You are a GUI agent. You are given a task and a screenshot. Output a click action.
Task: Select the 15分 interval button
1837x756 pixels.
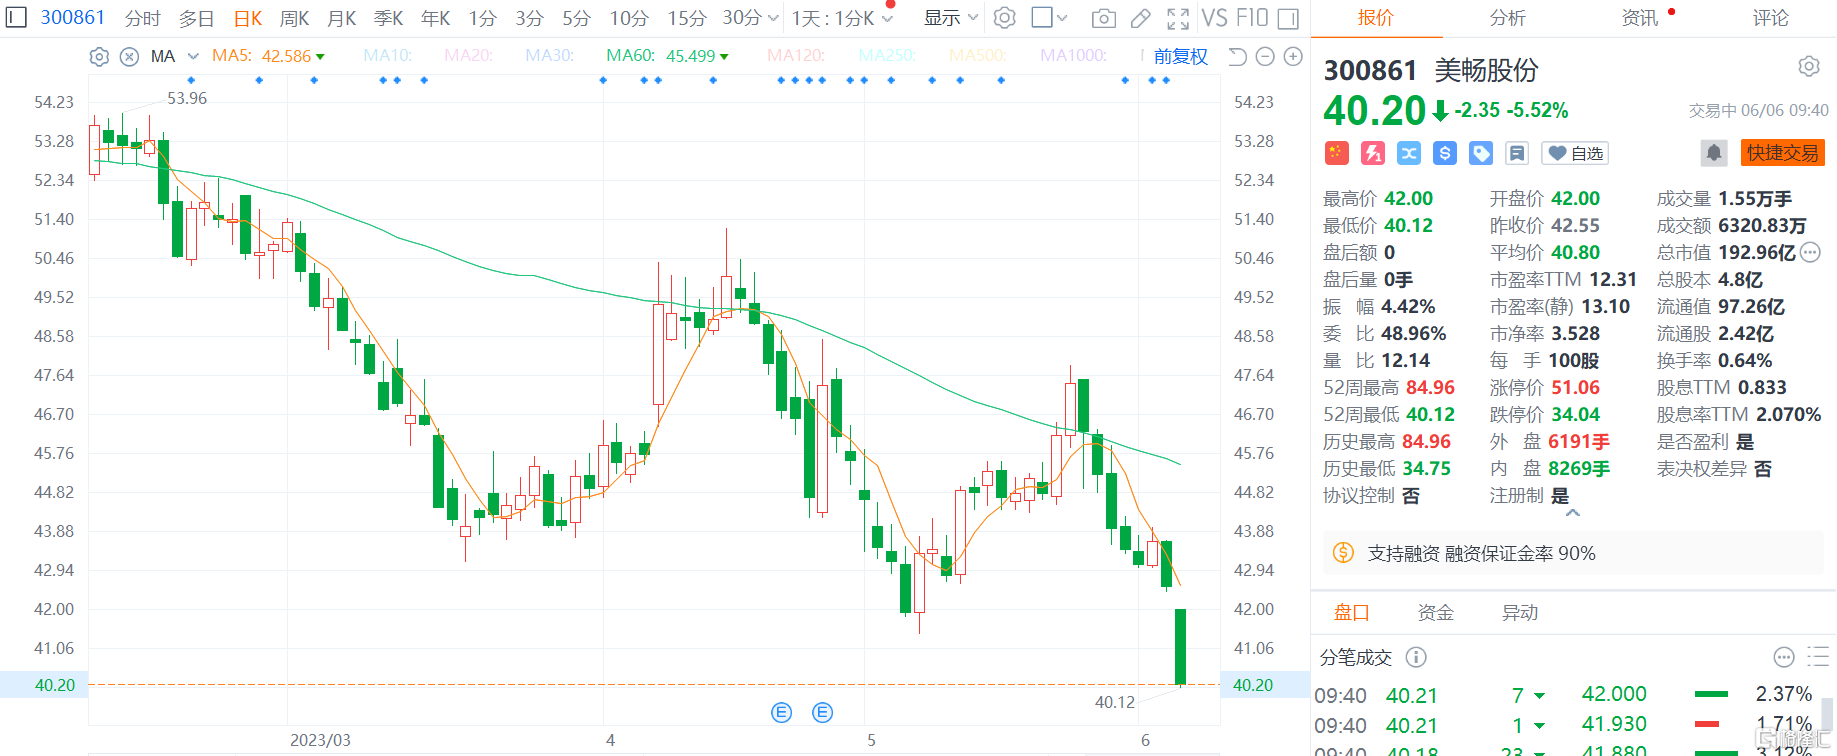[x=686, y=18]
